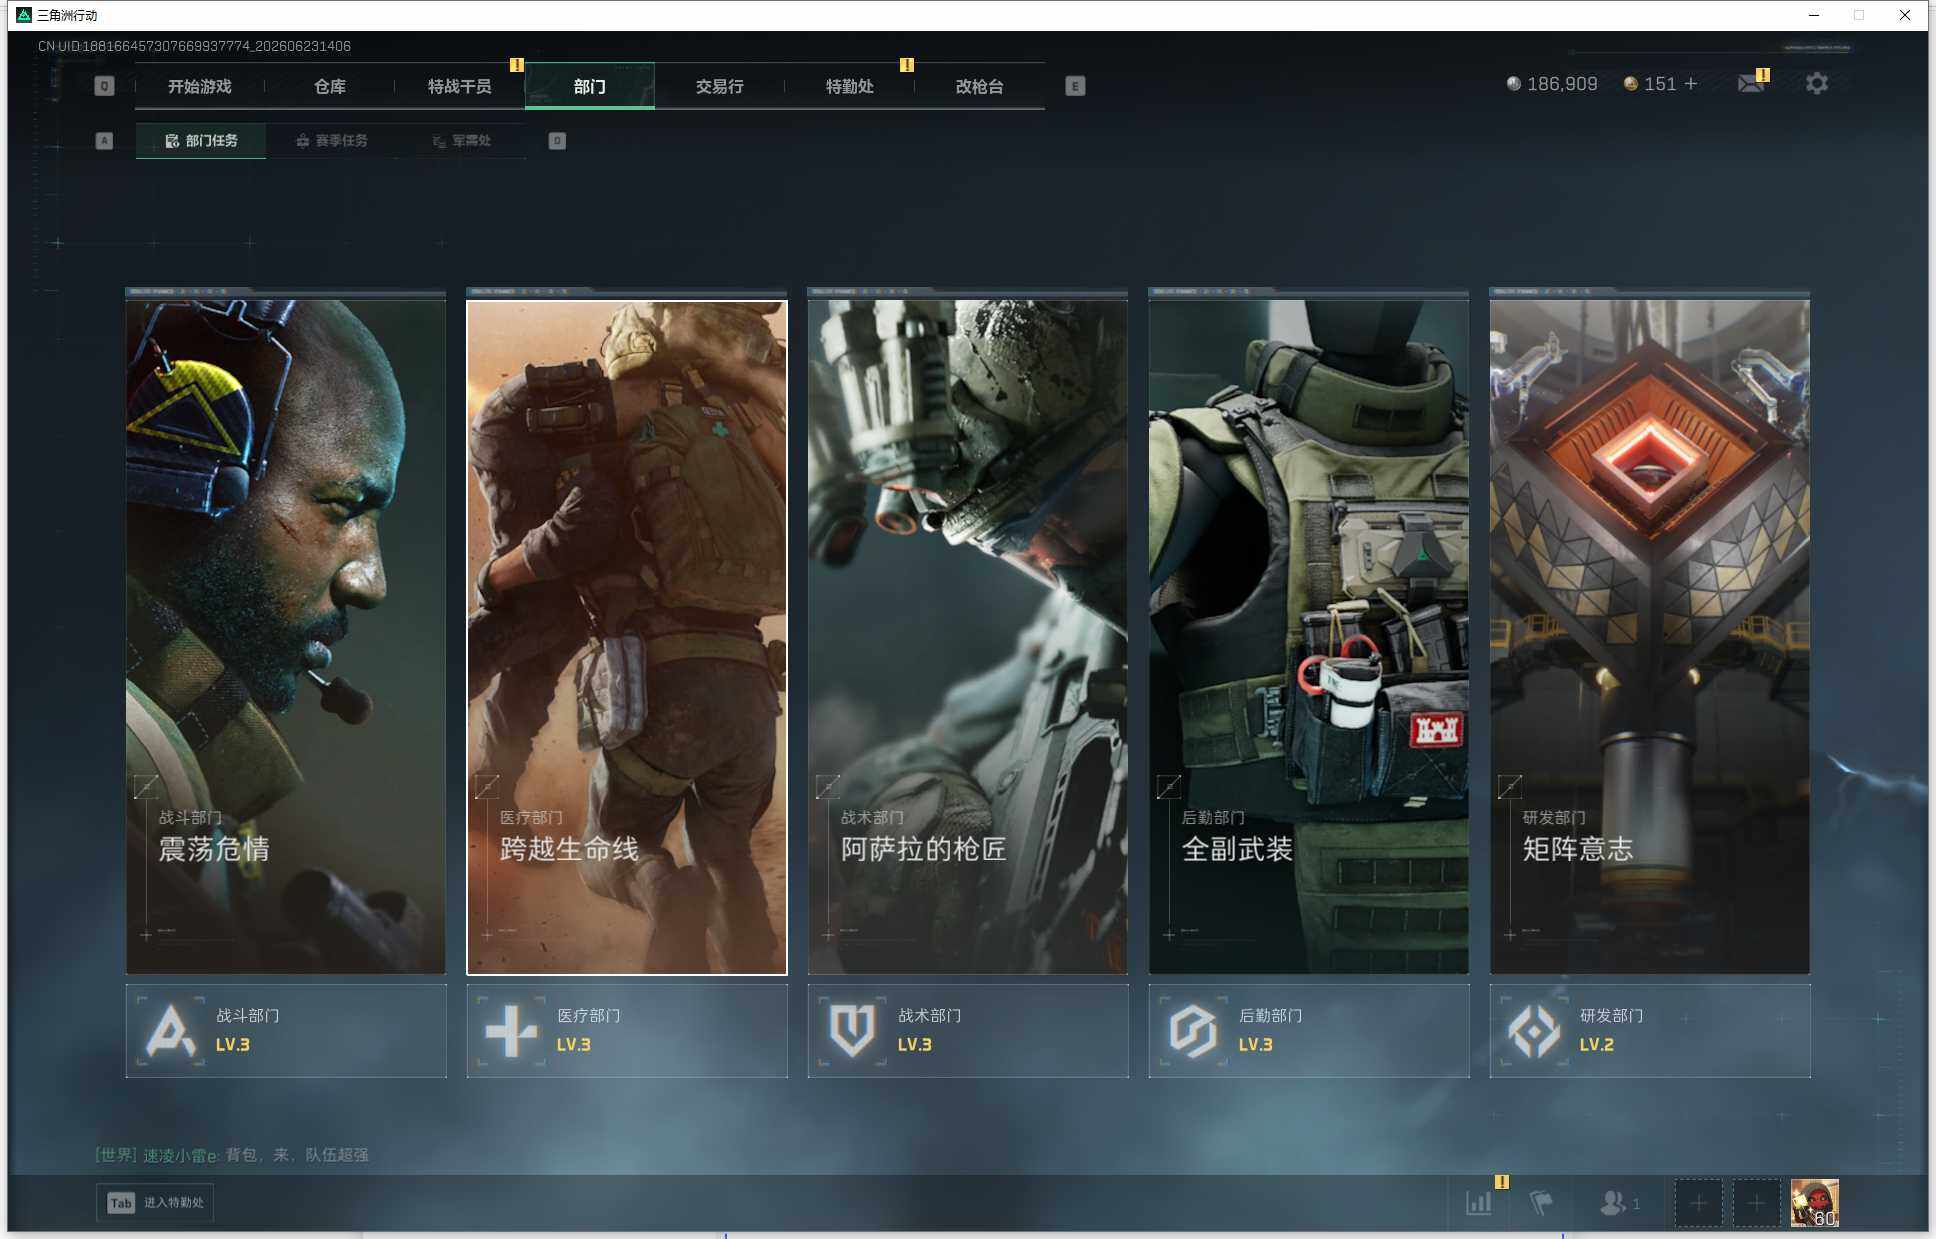
Task: Click the 战斗部门 emblem icon
Action: (x=171, y=1031)
